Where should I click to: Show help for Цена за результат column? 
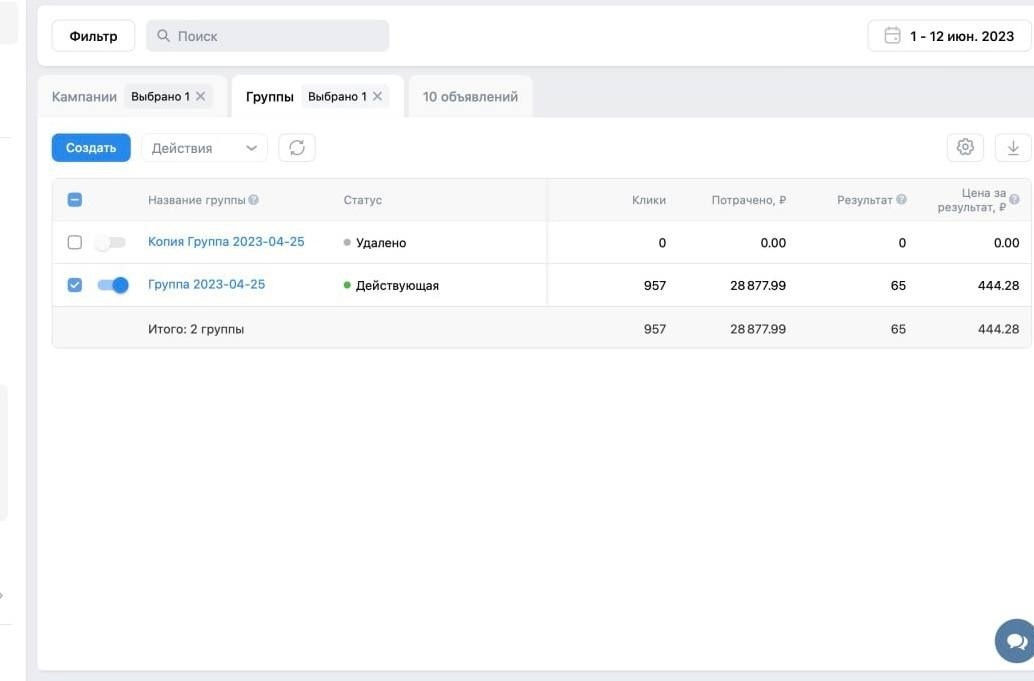tap(1014, 200)
